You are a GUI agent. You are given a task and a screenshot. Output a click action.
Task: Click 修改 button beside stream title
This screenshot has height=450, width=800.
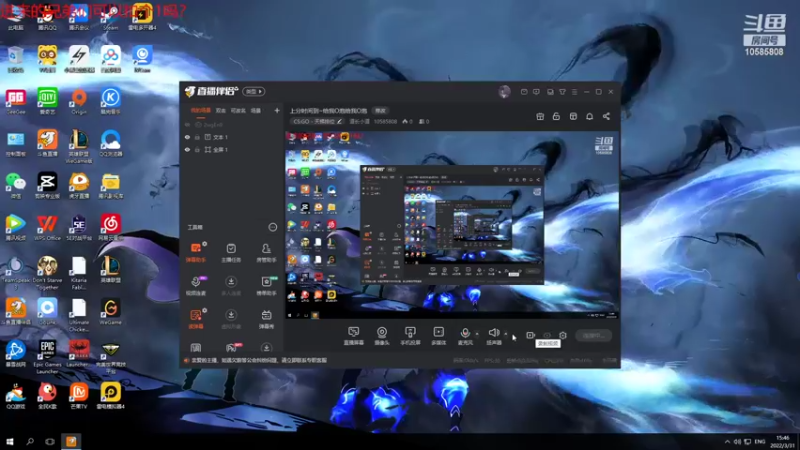[x=381, y=111]
